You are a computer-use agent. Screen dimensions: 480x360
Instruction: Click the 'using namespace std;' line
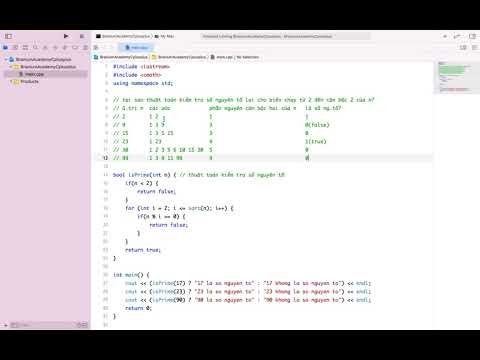tap(143, 83)
